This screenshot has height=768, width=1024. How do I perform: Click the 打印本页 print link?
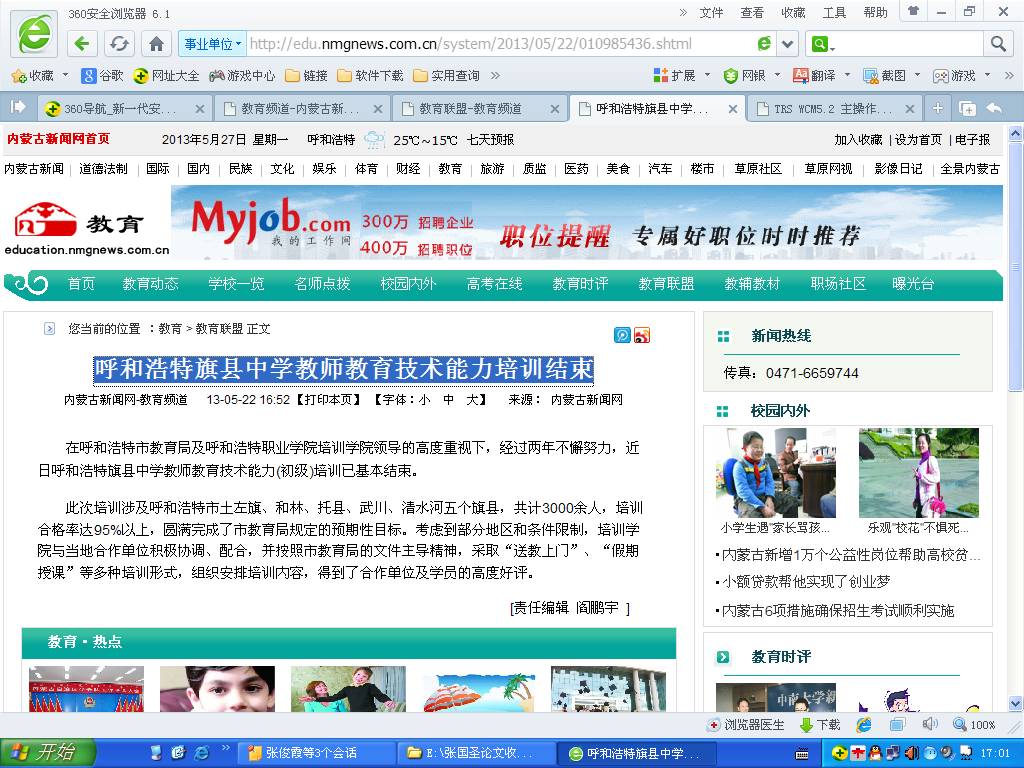tap(328, 399)
